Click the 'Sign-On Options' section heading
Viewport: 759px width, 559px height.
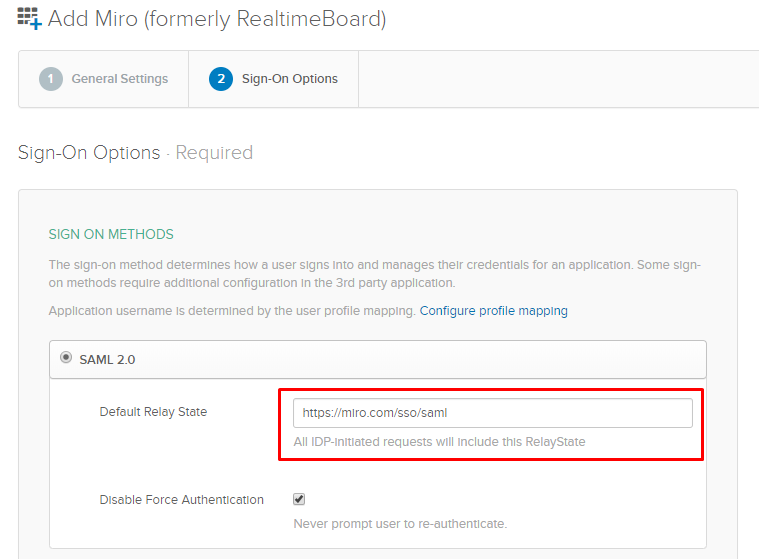click(89, 153)
